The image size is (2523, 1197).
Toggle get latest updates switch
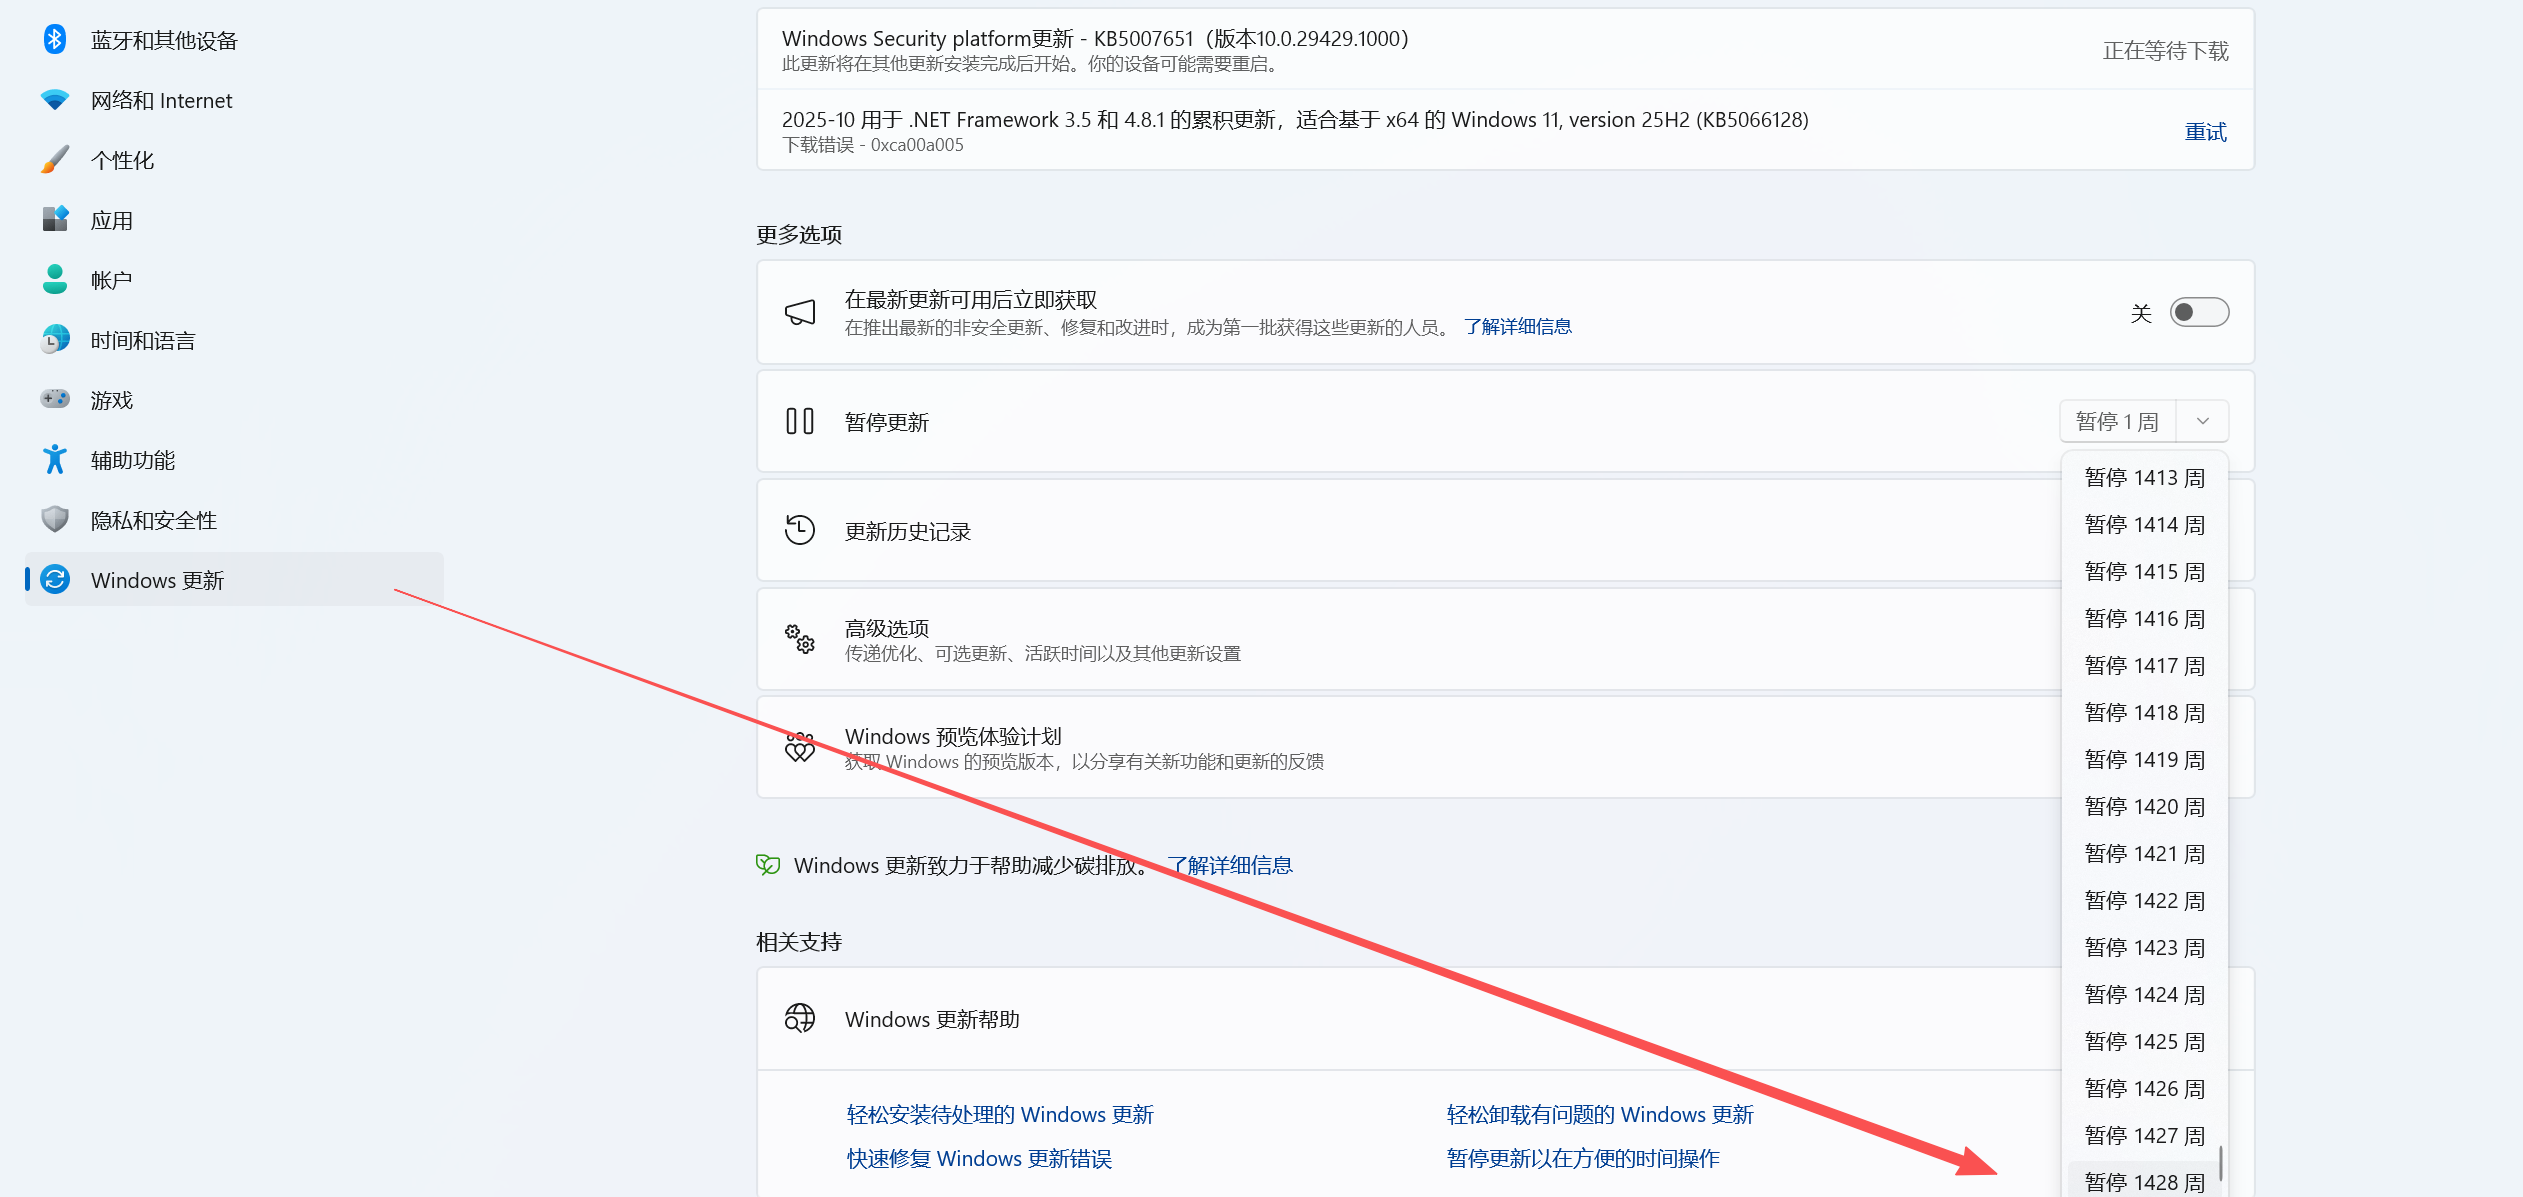tap(2198, 313)
